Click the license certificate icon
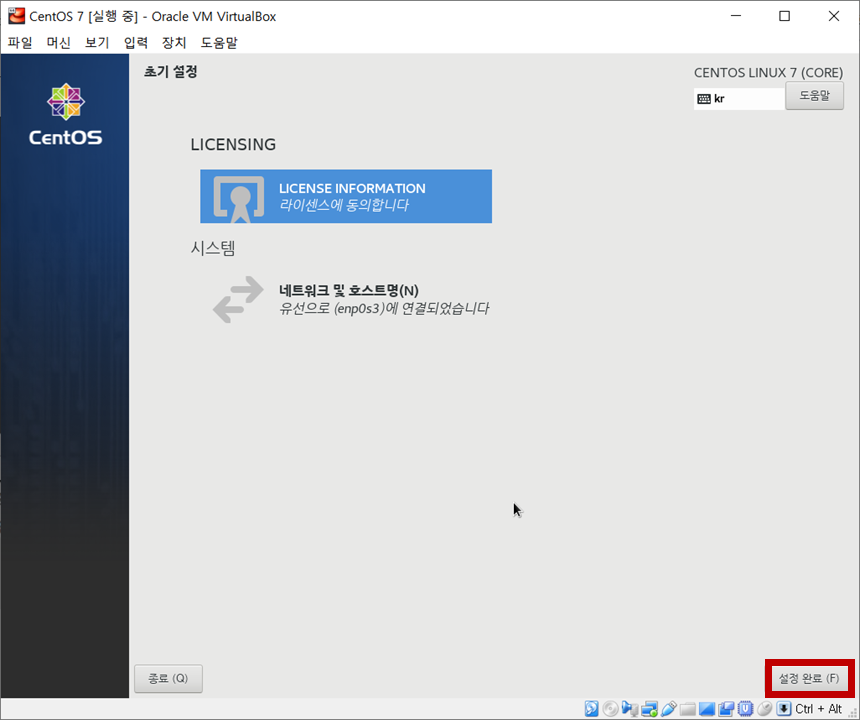 coord(238,198)
